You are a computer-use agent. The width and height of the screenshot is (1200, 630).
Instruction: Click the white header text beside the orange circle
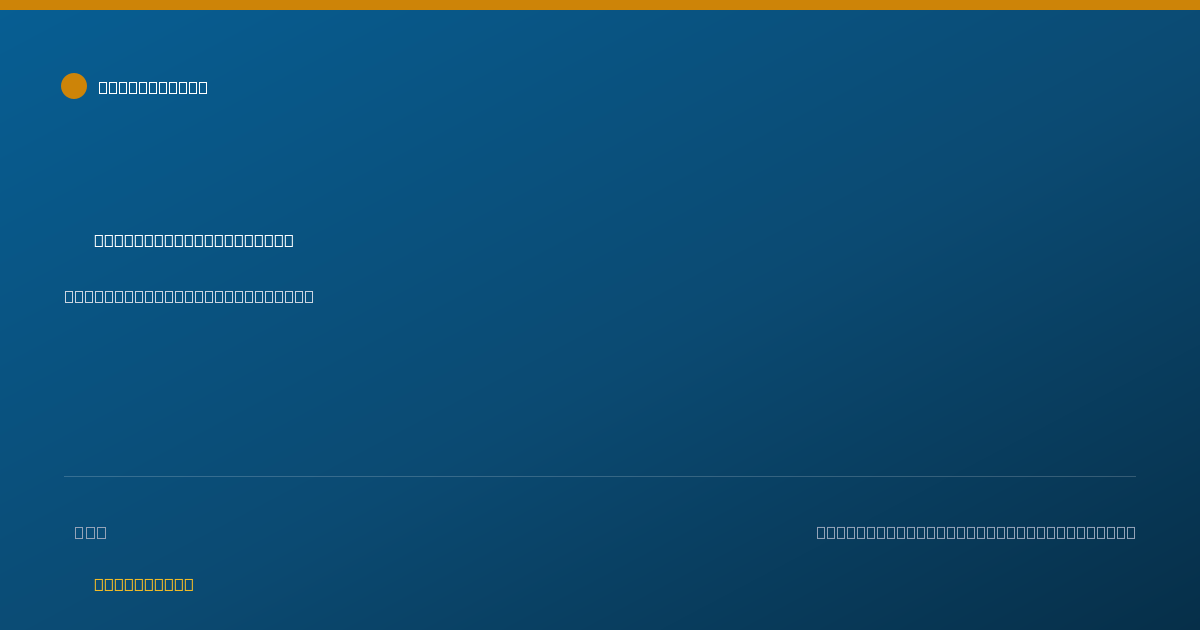(x=153, y=87)
